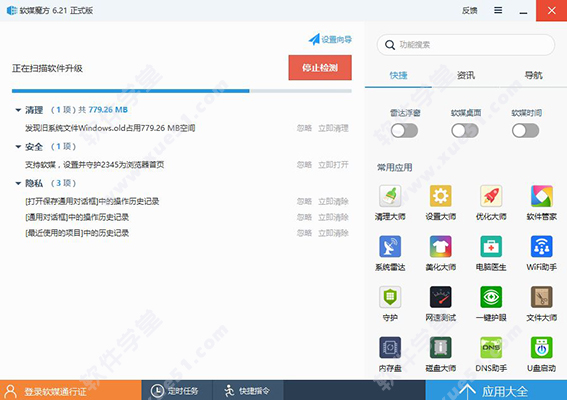Click the scan progress bar
The image size is (567, 400).
182,91
